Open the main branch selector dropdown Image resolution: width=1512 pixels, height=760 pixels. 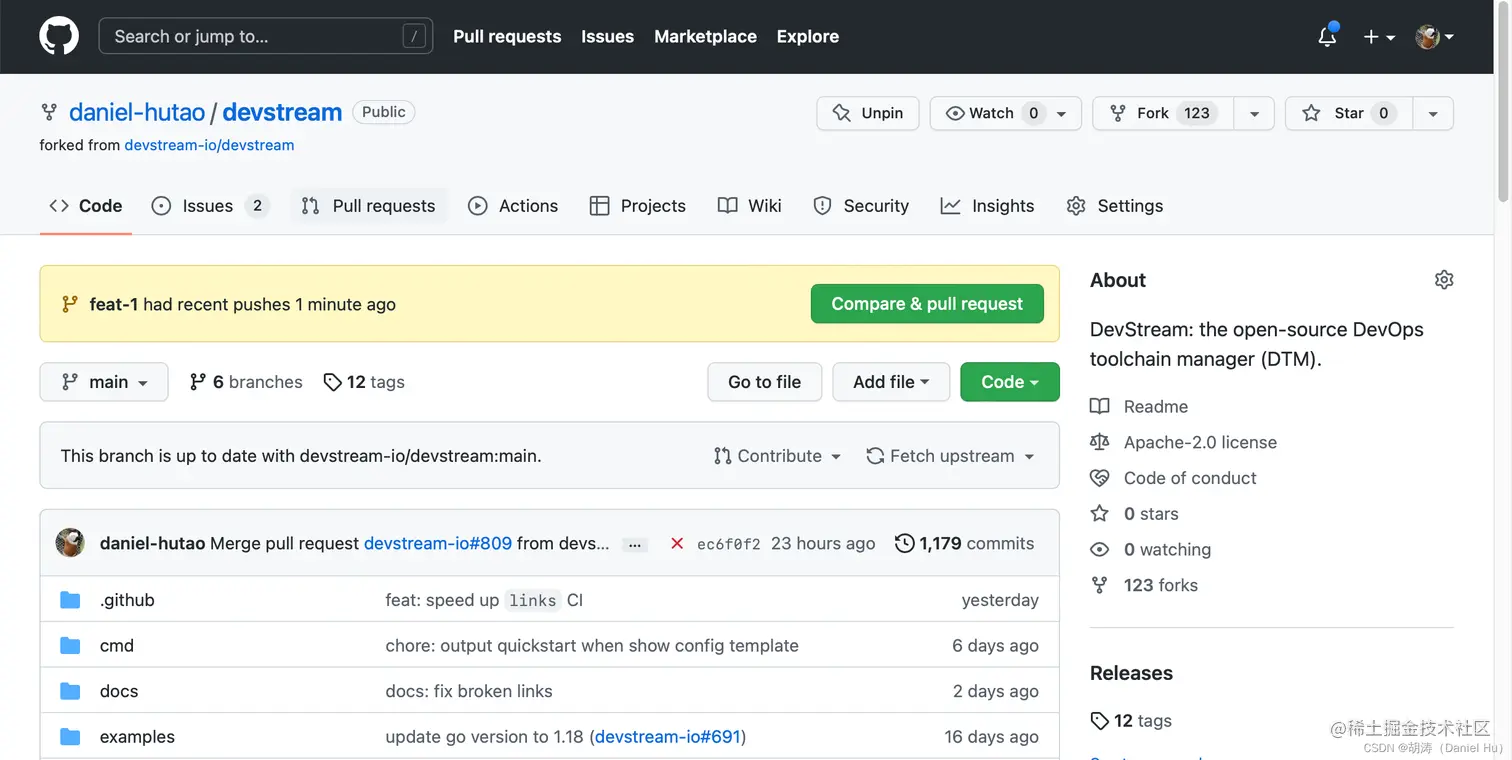[x=104, y=382]
